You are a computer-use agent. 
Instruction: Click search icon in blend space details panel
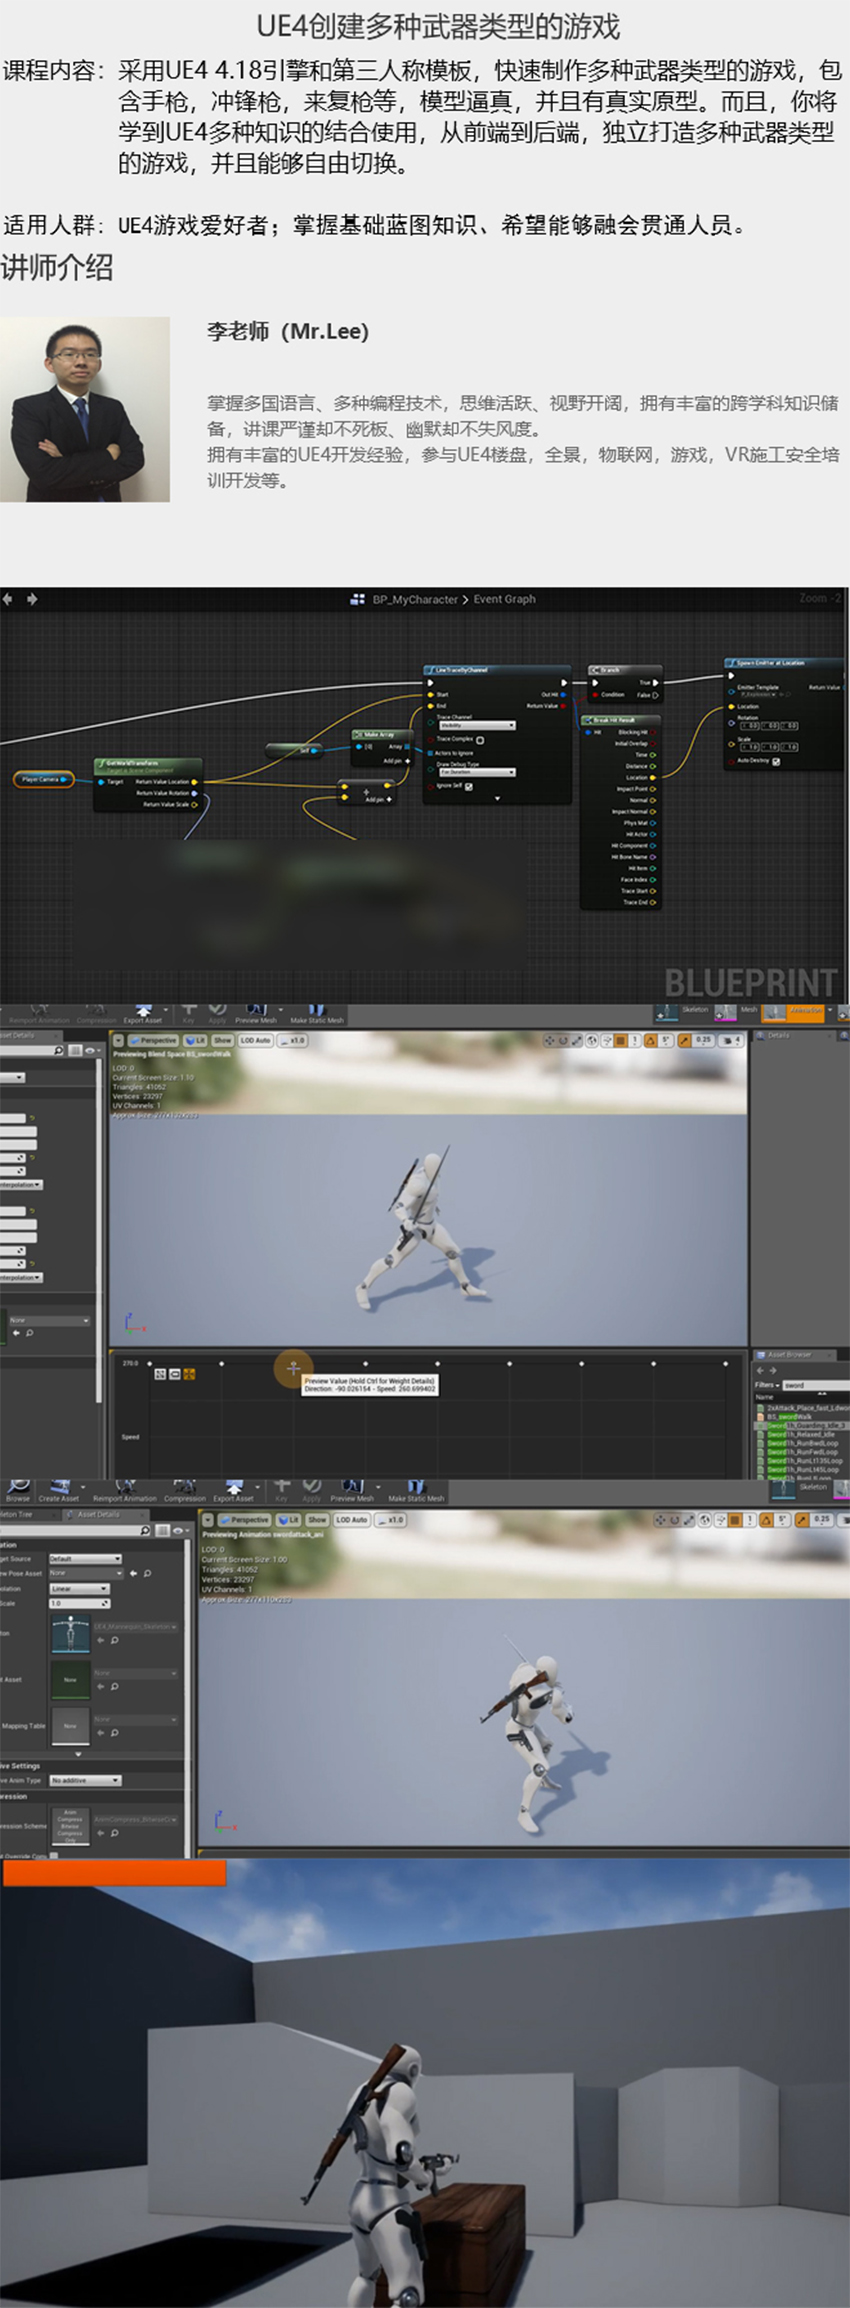click(x=59, y=1050)
